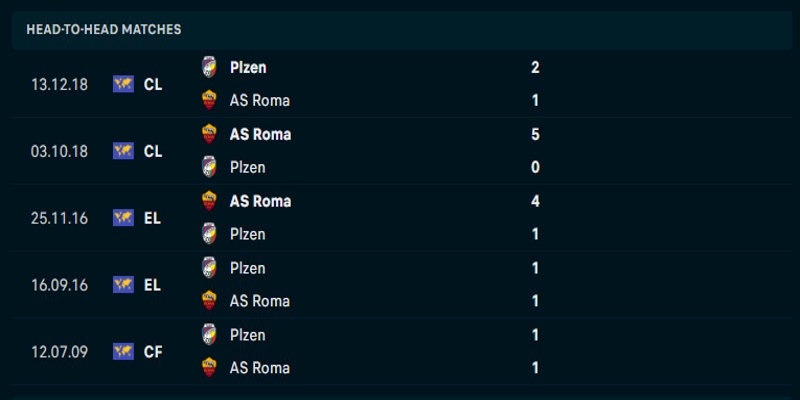Screen dimensions: 800x400
Task: Click the Head-to-Head Matches header
Action: (x=104, y=30)
